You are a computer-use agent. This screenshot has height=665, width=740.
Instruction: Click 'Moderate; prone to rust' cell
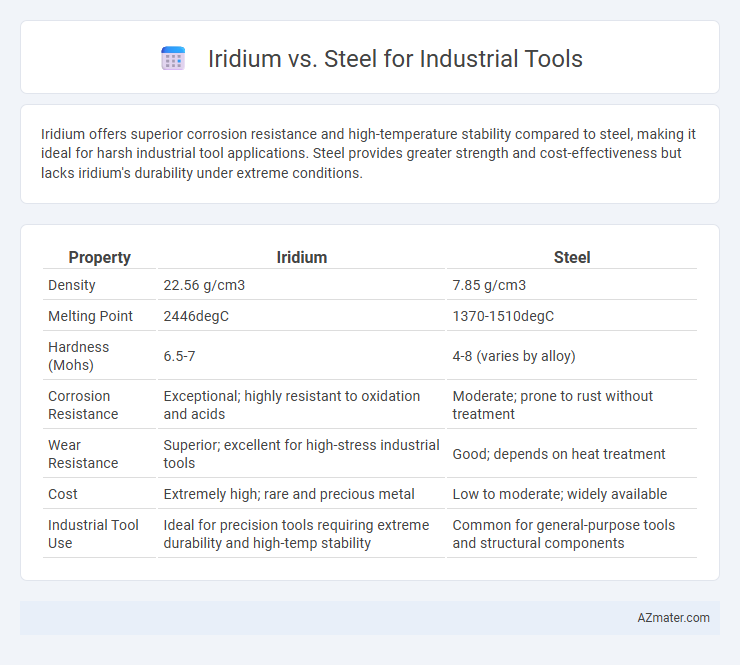pyautogui.click(x=572, y=405)
